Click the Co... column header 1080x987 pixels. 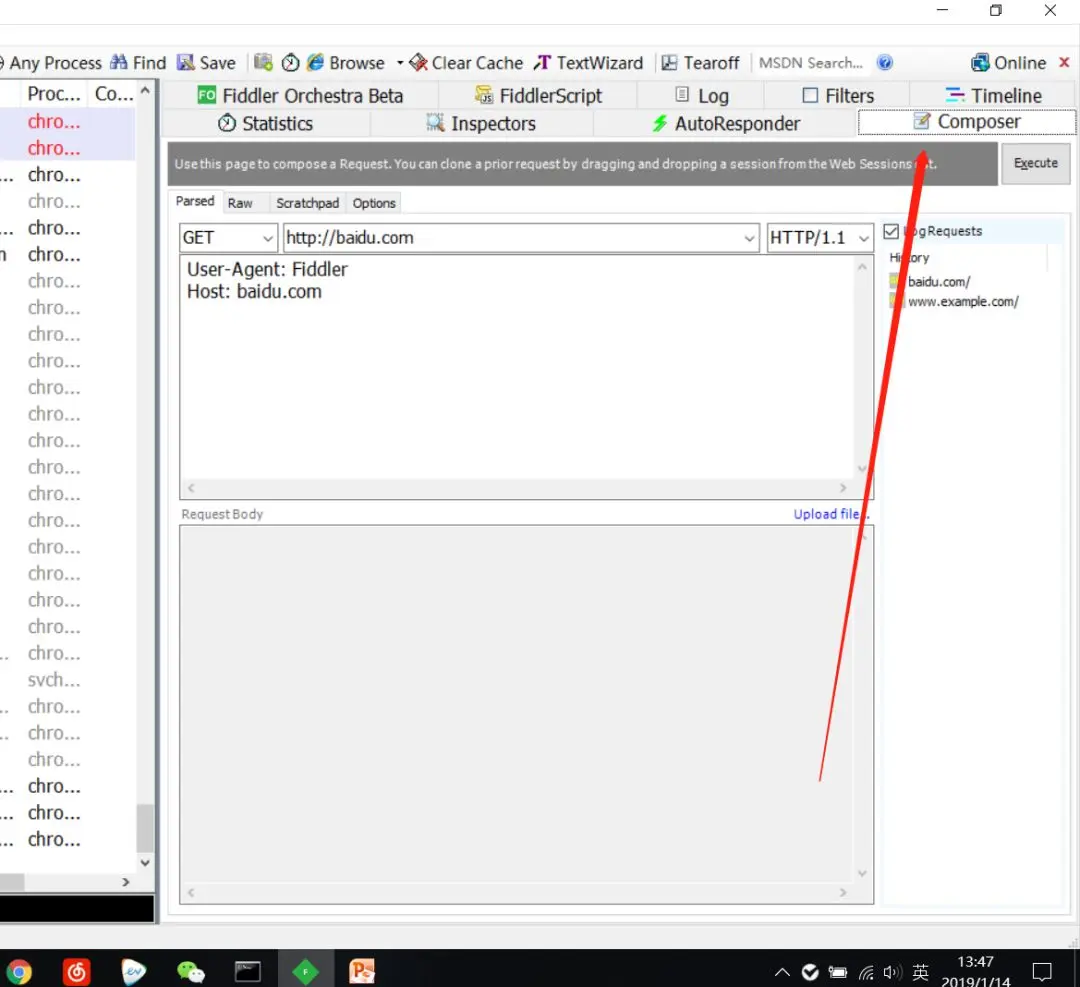(x=114, y=94)
